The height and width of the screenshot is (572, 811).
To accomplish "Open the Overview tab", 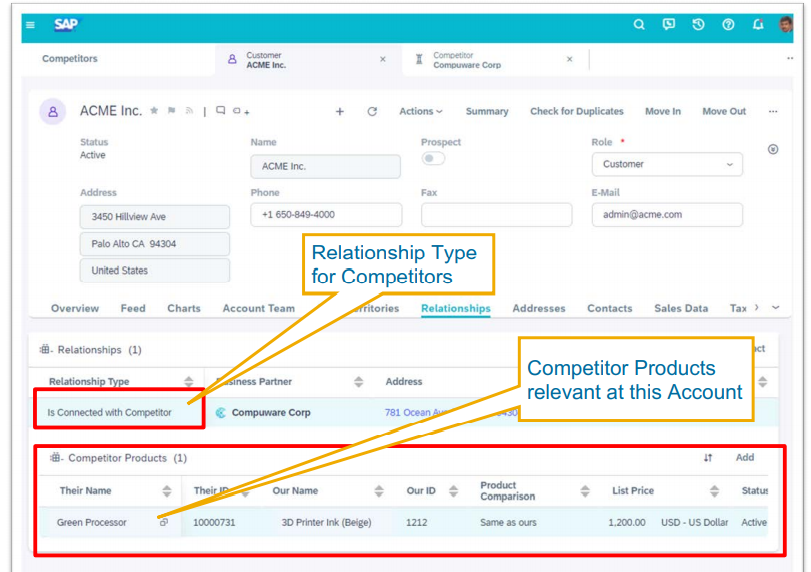I will point(74,308).
